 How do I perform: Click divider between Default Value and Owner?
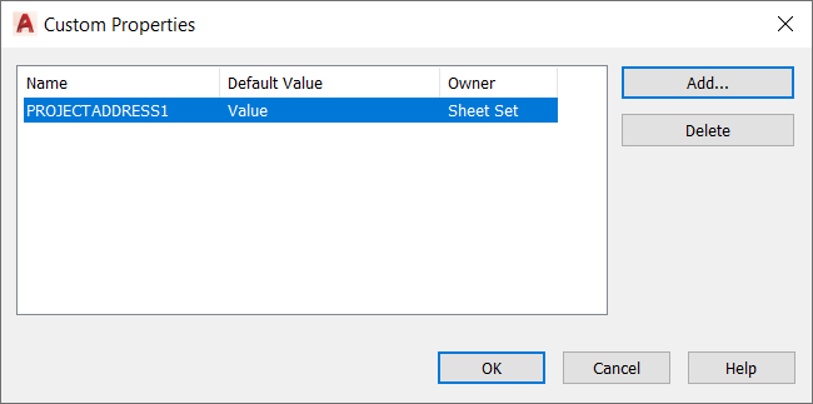pyautogui.click(x=439, y=83)
